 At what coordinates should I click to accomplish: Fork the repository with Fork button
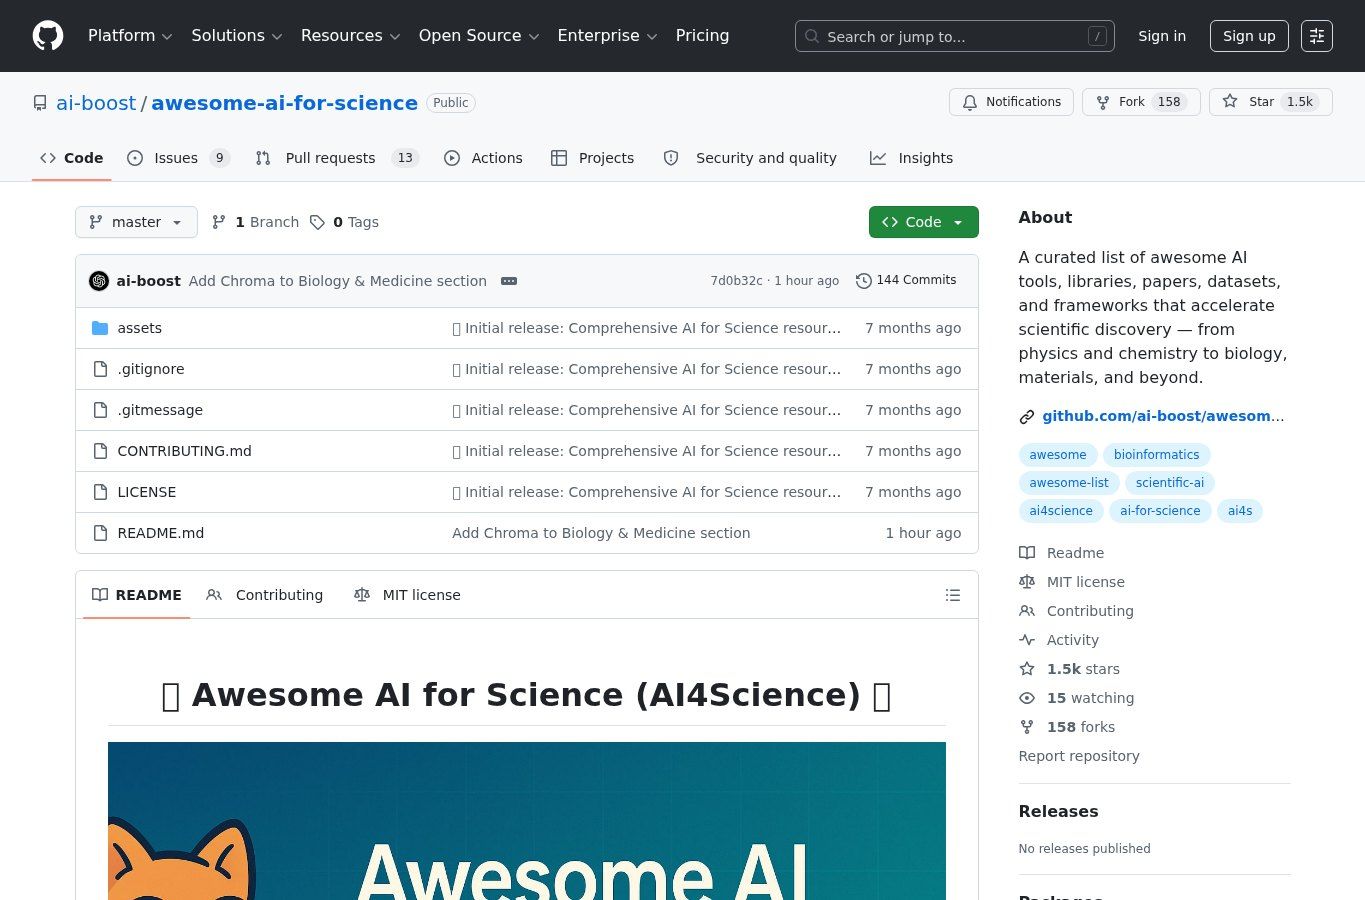point(1141,102)
